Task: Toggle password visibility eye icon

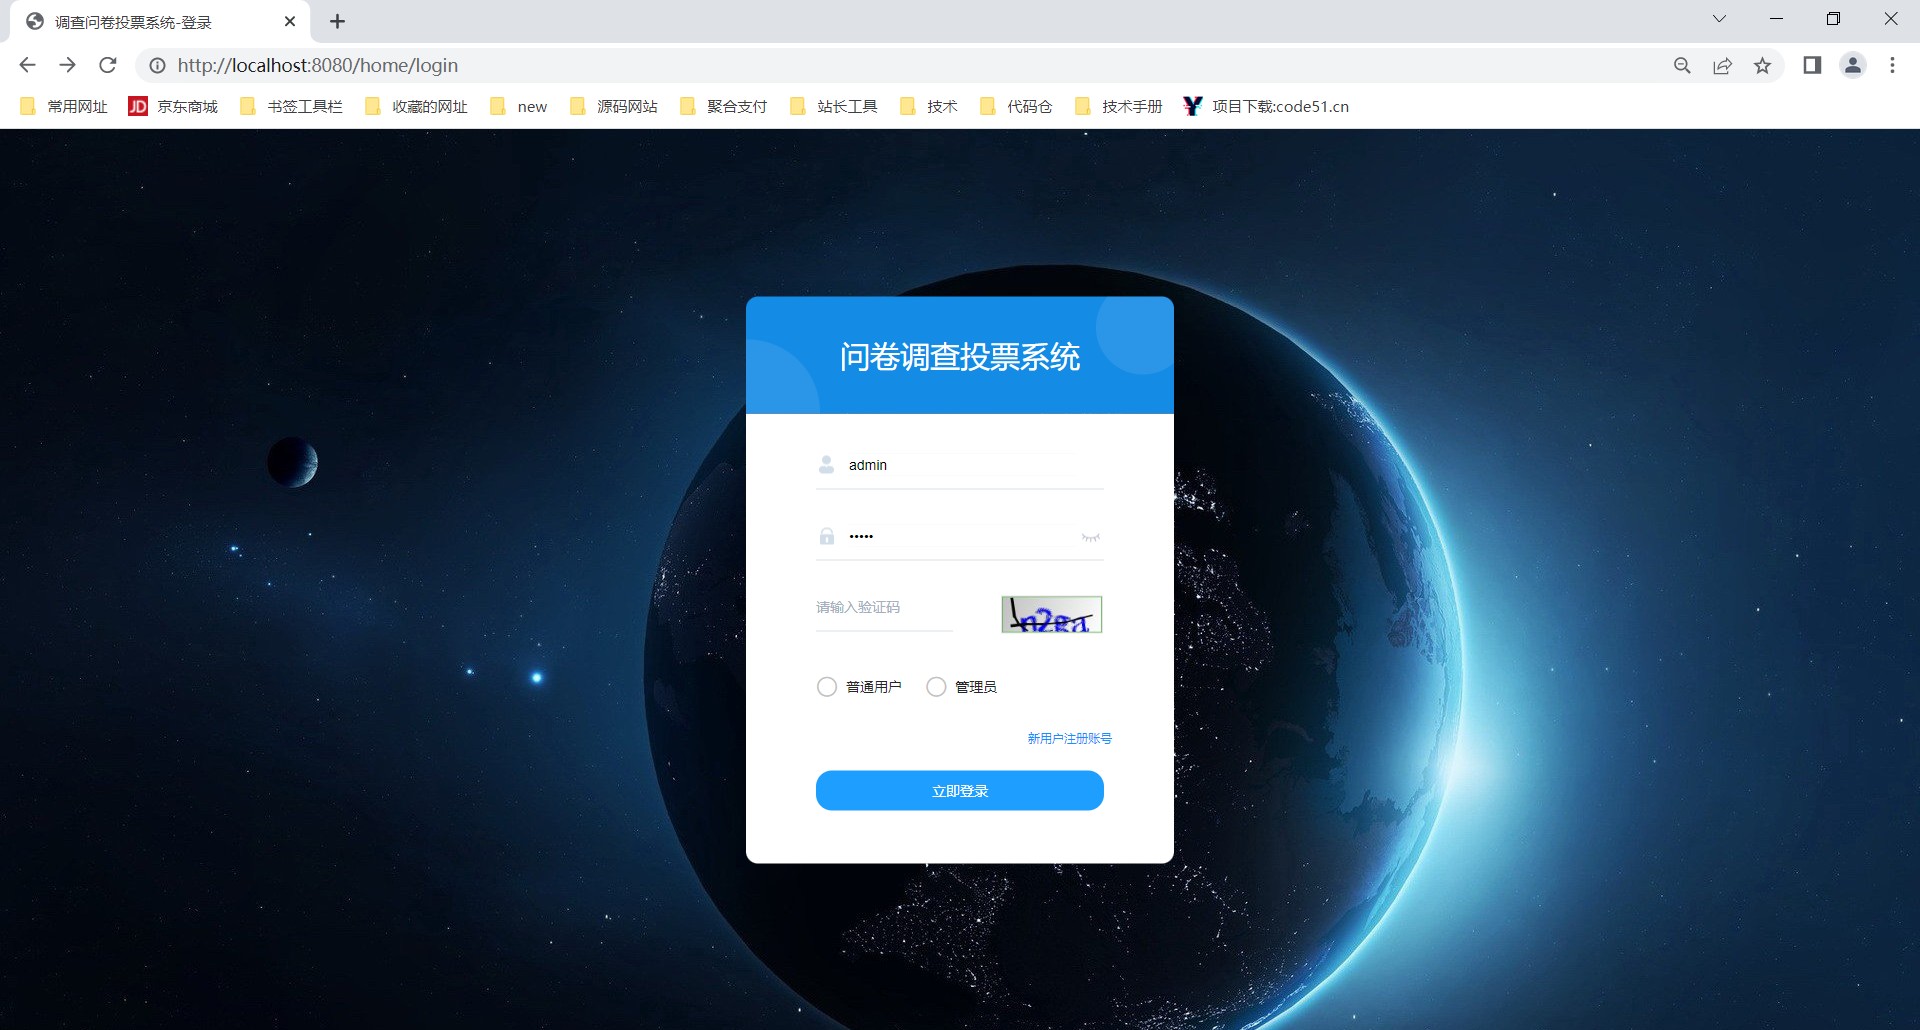Action: [x=1090, y=537]
